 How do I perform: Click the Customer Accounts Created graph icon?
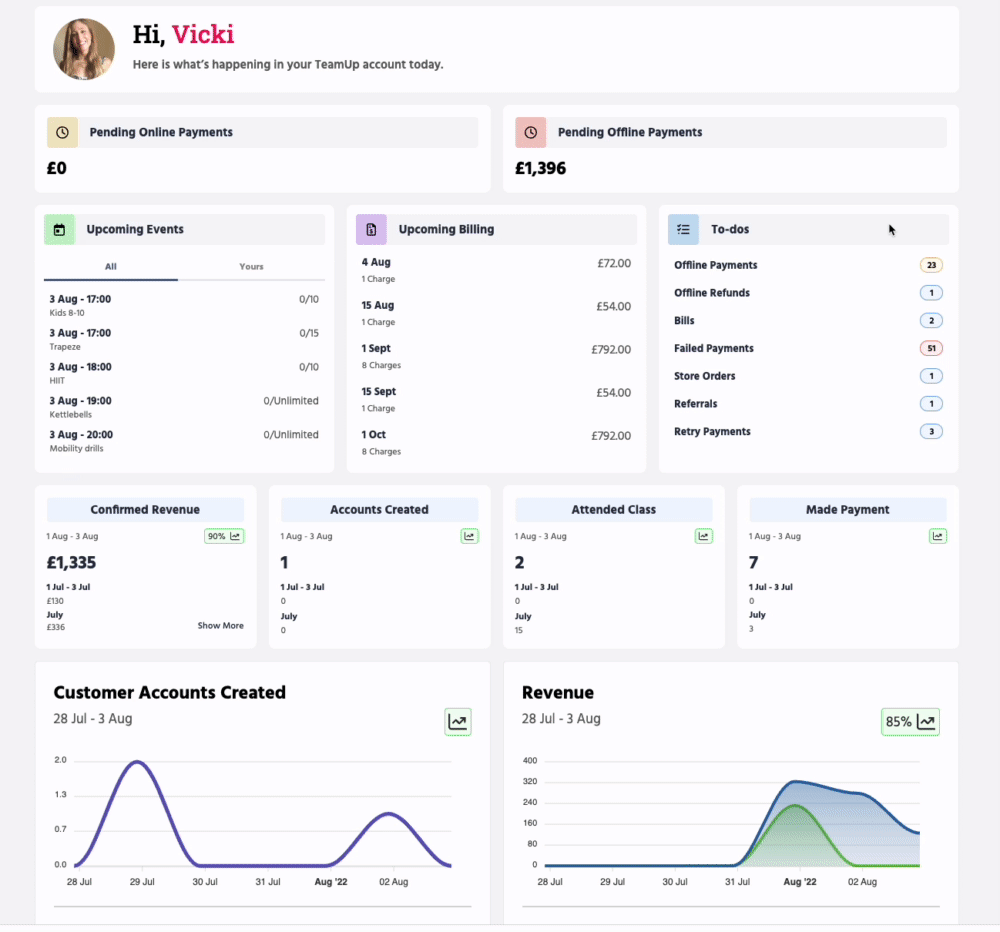(x=458, y=721)
